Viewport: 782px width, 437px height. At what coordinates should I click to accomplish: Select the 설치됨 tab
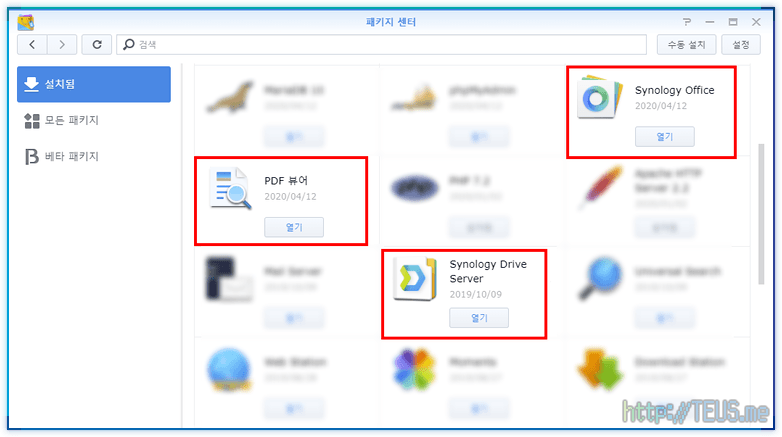point(94,84)
